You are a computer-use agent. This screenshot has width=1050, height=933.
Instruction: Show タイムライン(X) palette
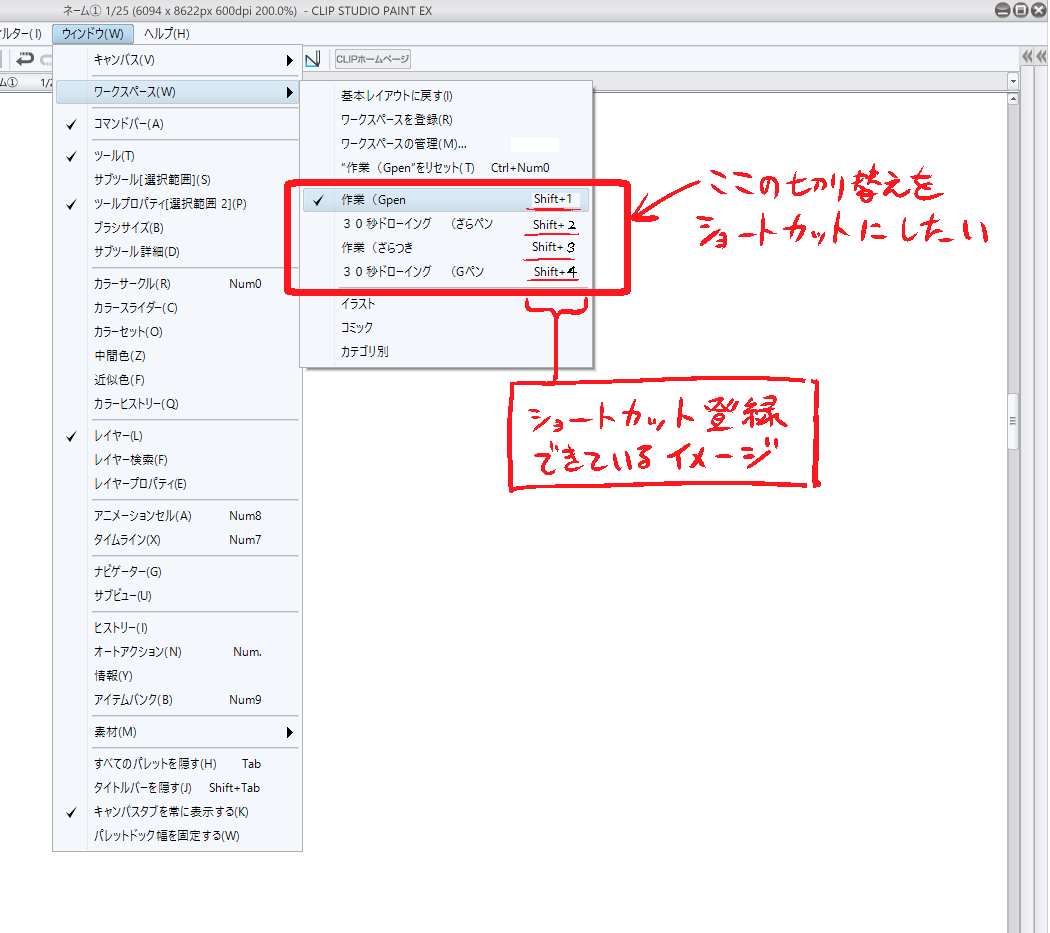point(177,540)
